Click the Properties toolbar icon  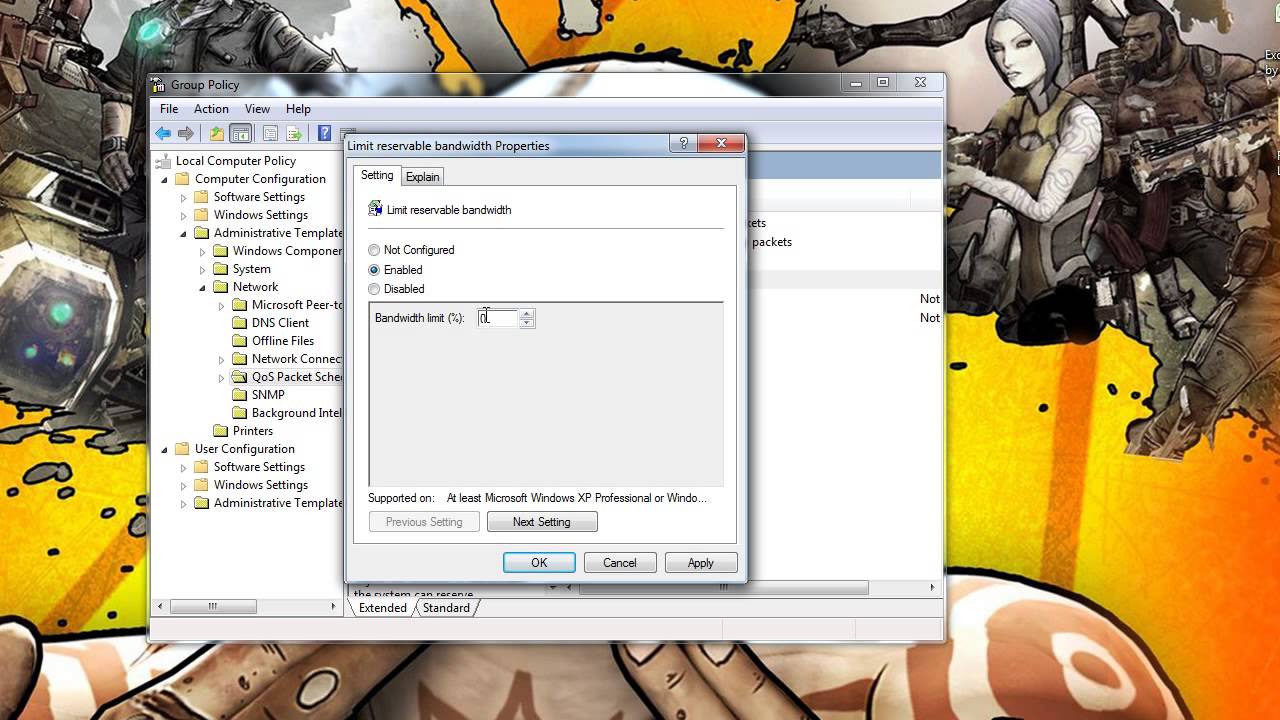[270, 133]
